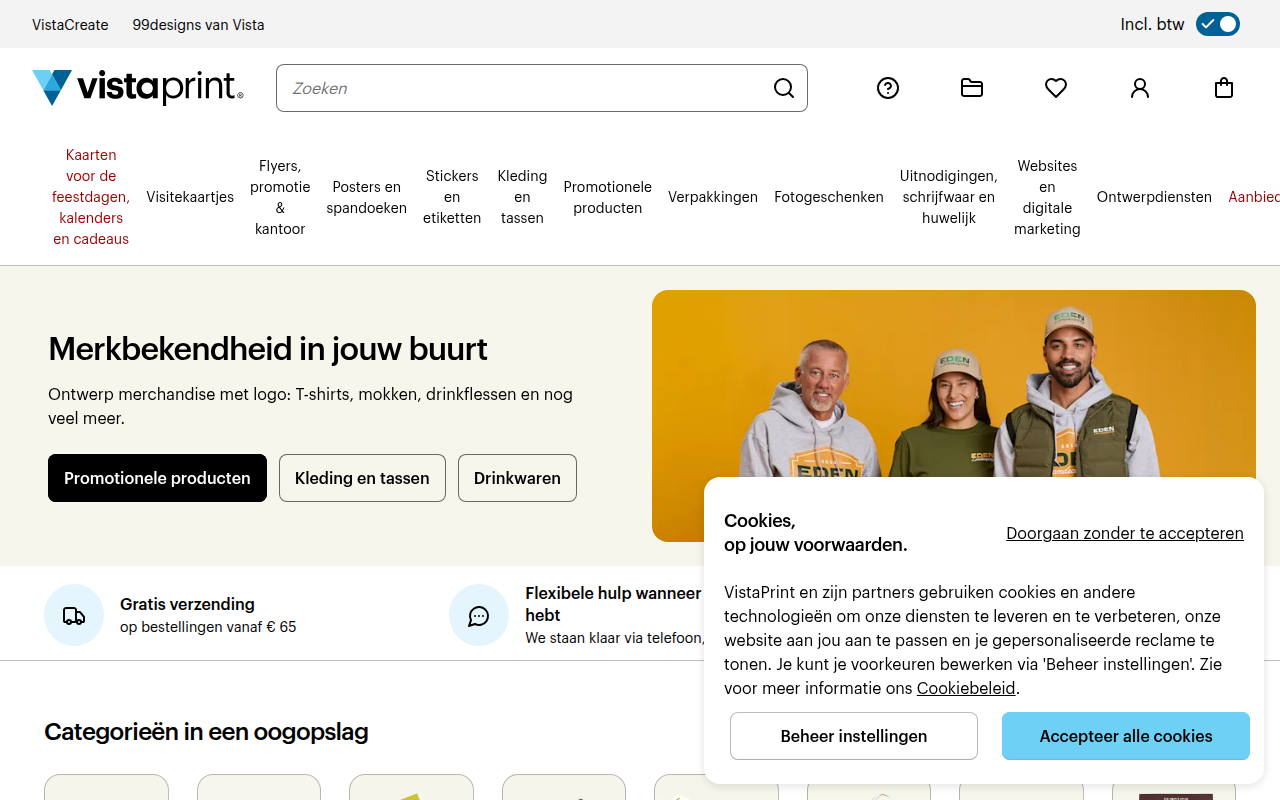Open Visitekaartjes menu

click(x=190, y=197)
